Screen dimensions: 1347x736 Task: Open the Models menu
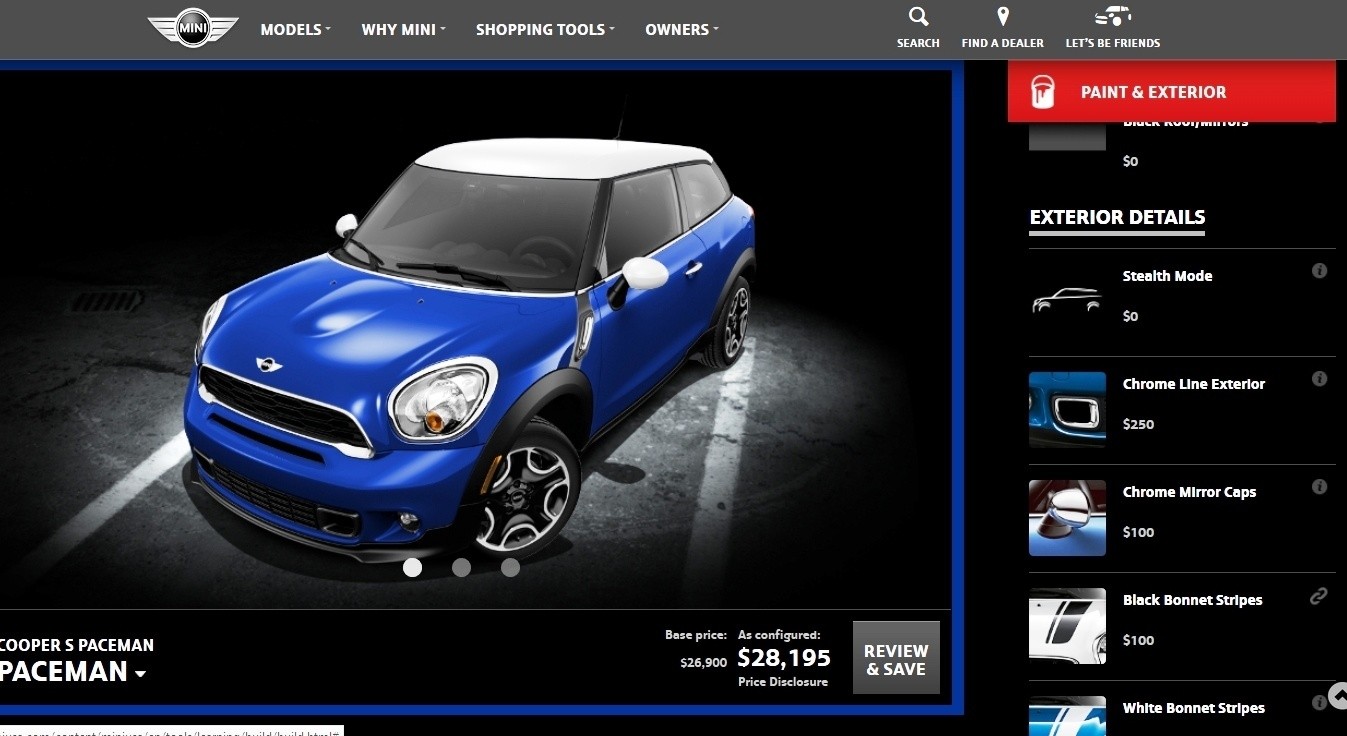(x=295, y=29)
